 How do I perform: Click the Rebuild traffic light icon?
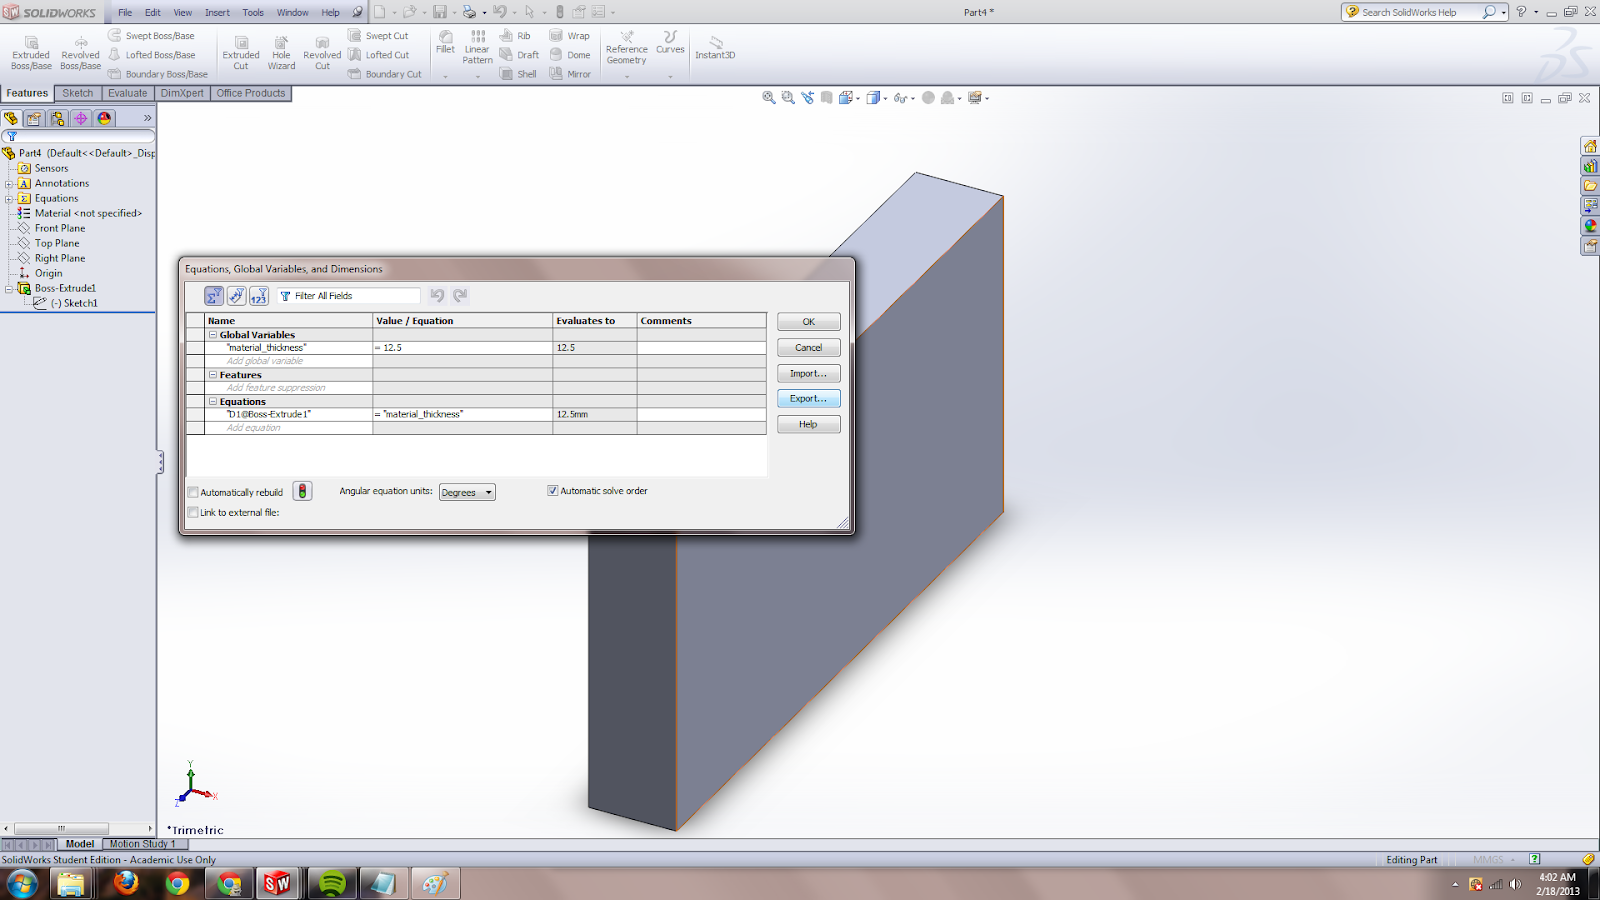[x=302, y=491]
